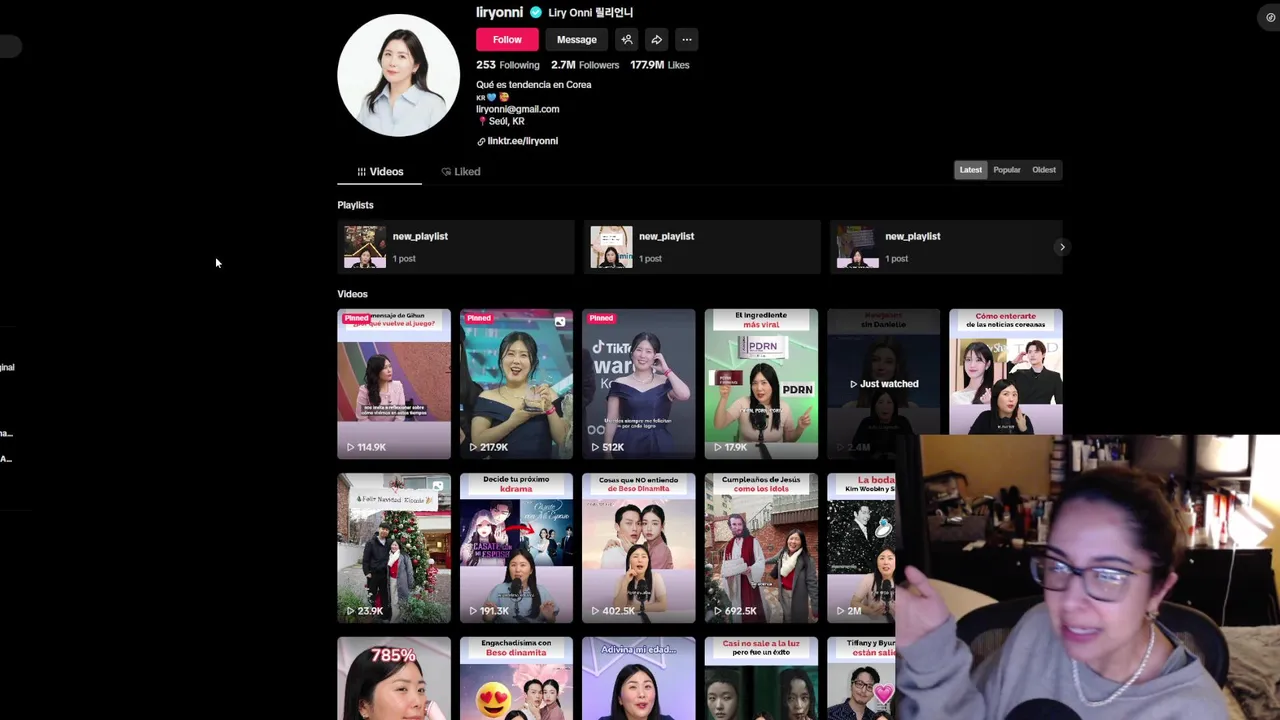Open the linktr.ee/liryonni link
Viewport: 1280px width, 720px height.
click(x=522, y=141)
